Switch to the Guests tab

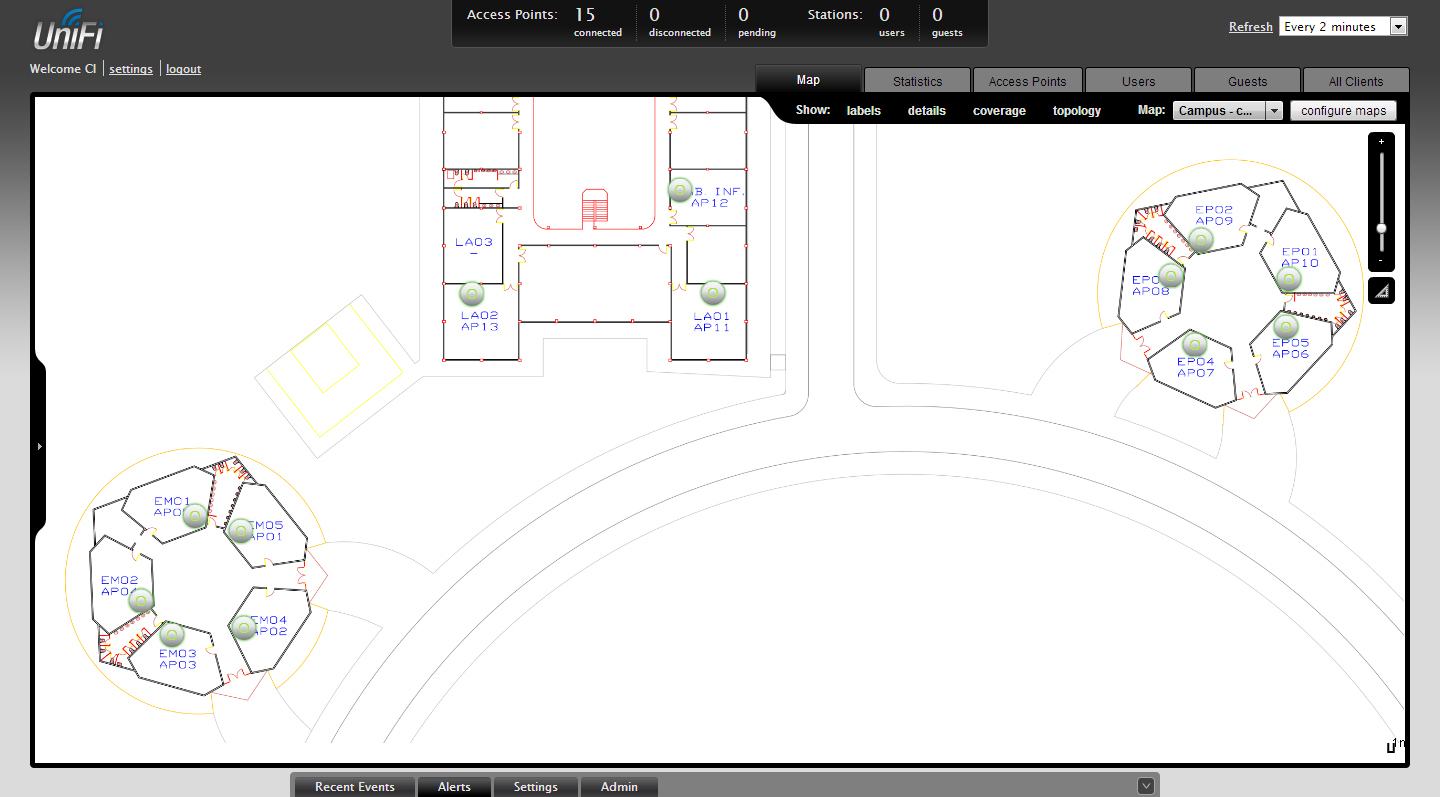(x=1247, y=81)
